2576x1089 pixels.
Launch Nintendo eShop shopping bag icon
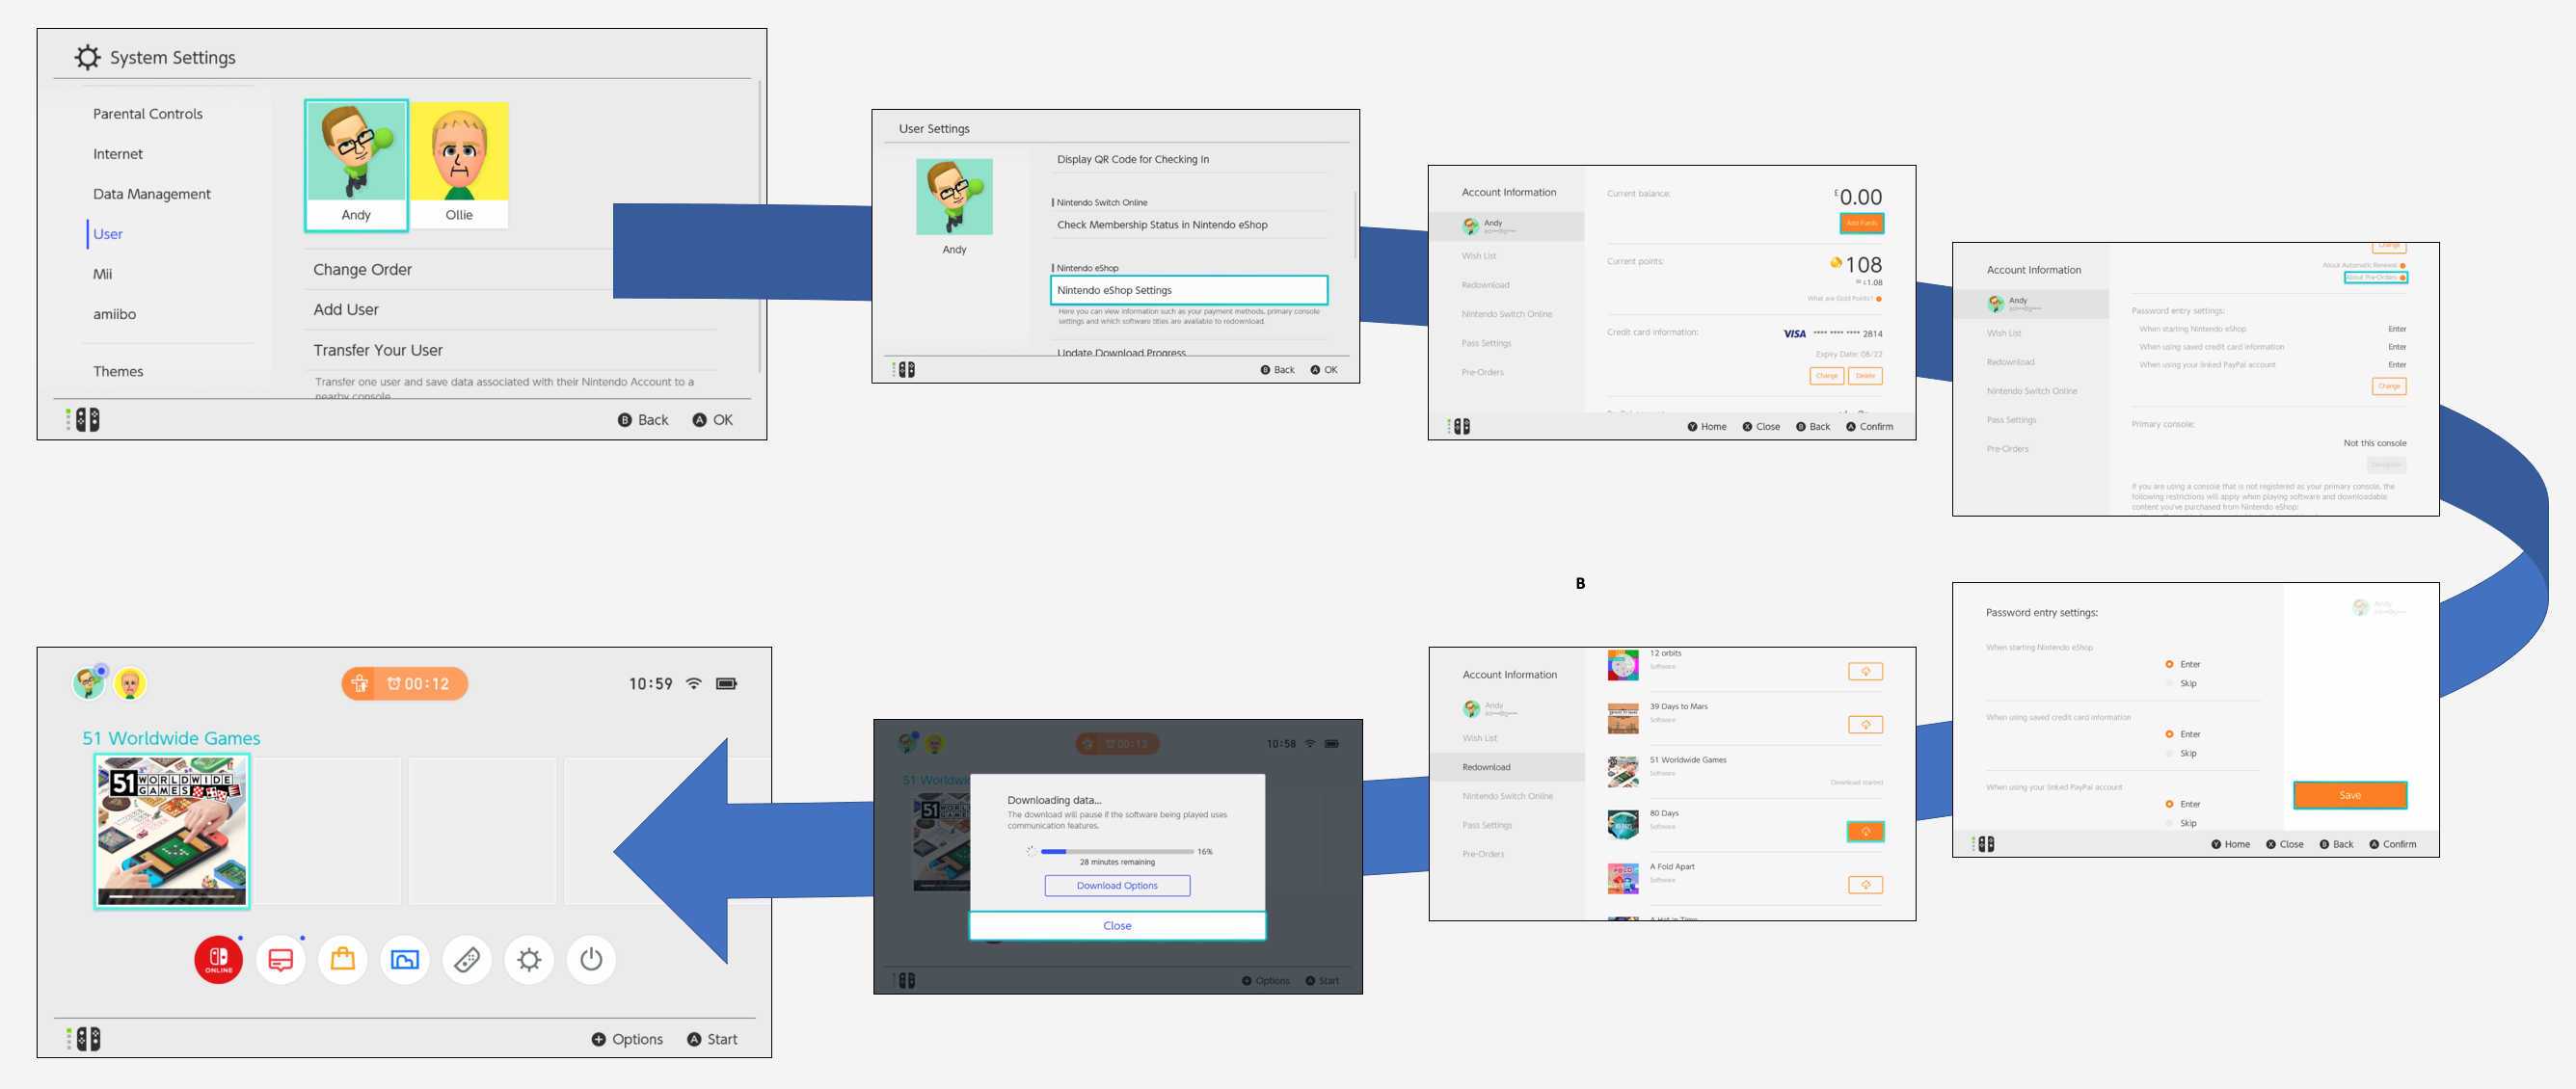point(343,959)
